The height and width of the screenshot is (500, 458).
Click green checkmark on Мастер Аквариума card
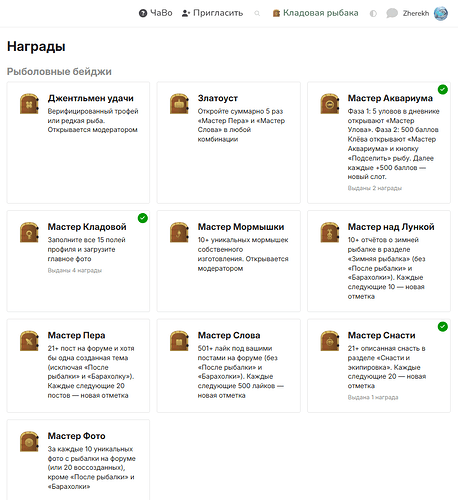tap(443, 89)
